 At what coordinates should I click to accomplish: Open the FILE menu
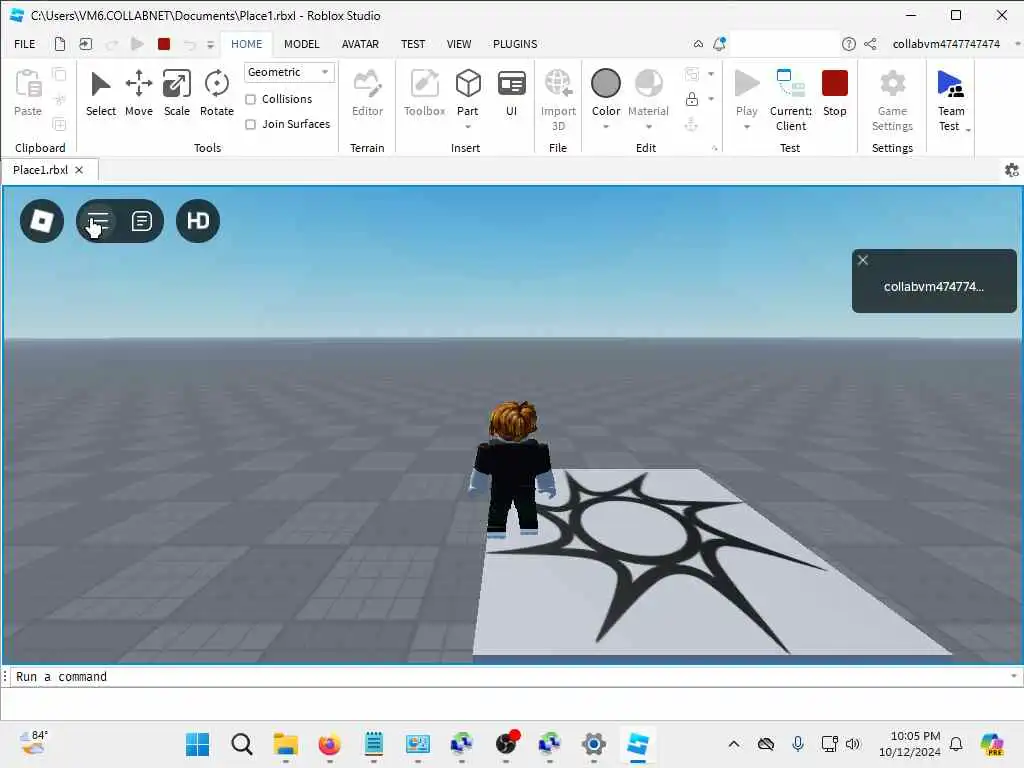click(x=25, y=44)
